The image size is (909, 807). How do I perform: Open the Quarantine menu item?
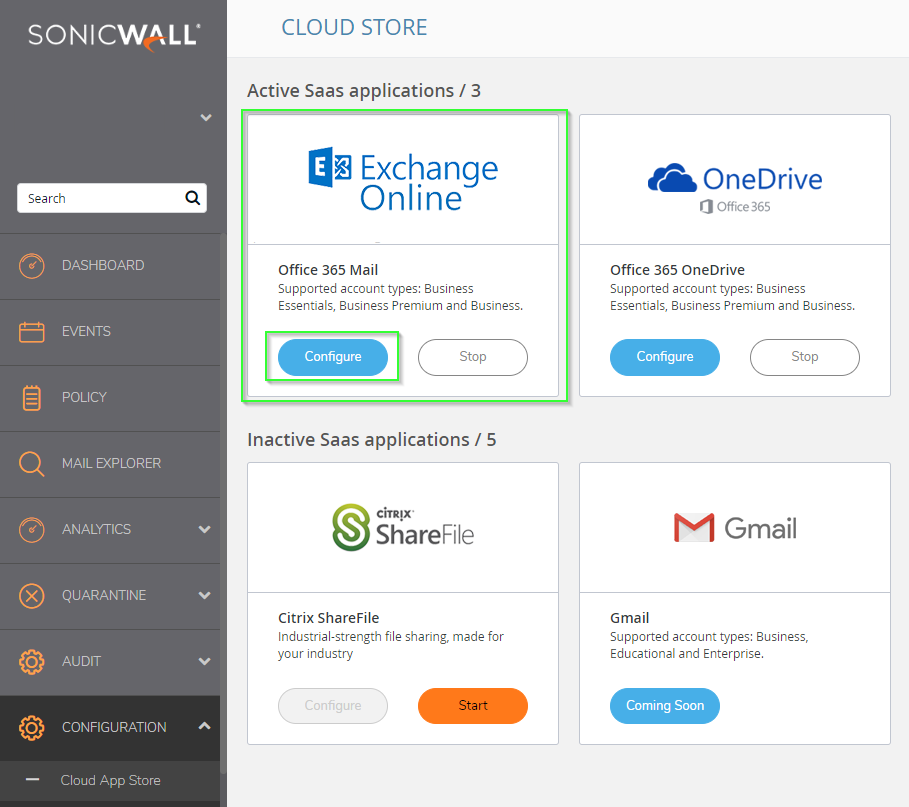tap(110, 596)
